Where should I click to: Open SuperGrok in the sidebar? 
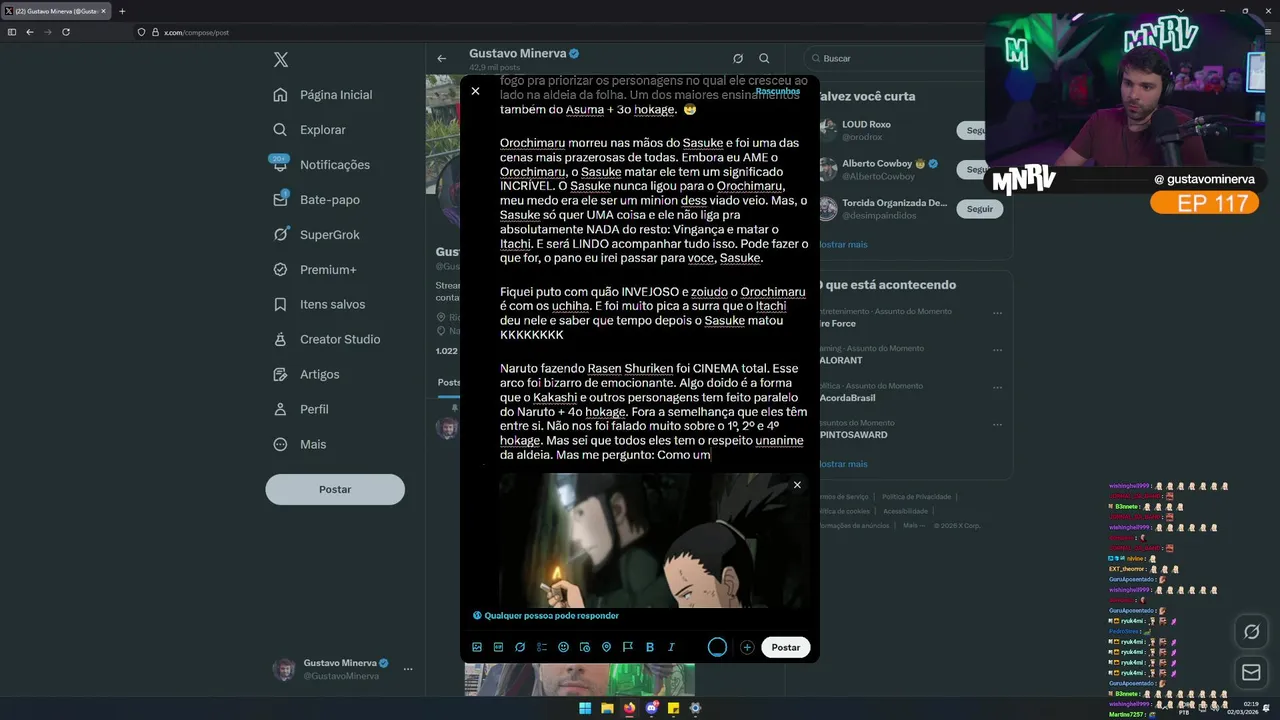[x=317, y=235]
